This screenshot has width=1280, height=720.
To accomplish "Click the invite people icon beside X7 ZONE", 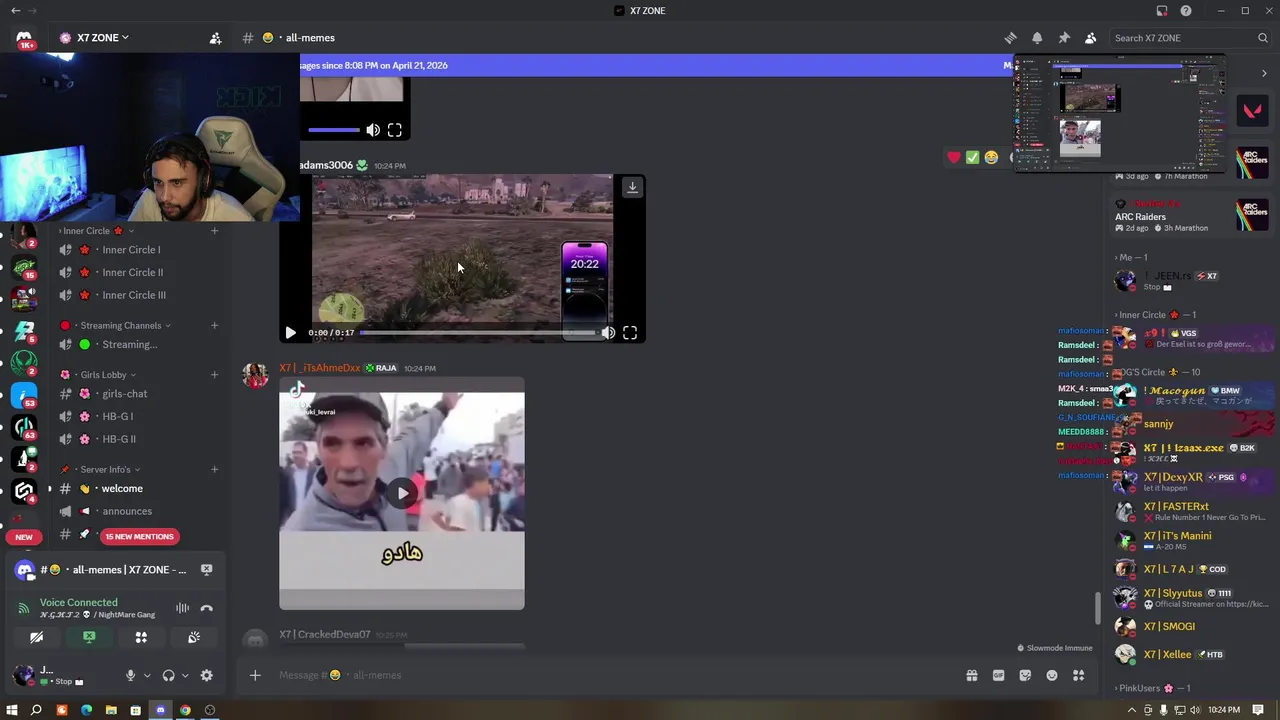I will point(215,38).
